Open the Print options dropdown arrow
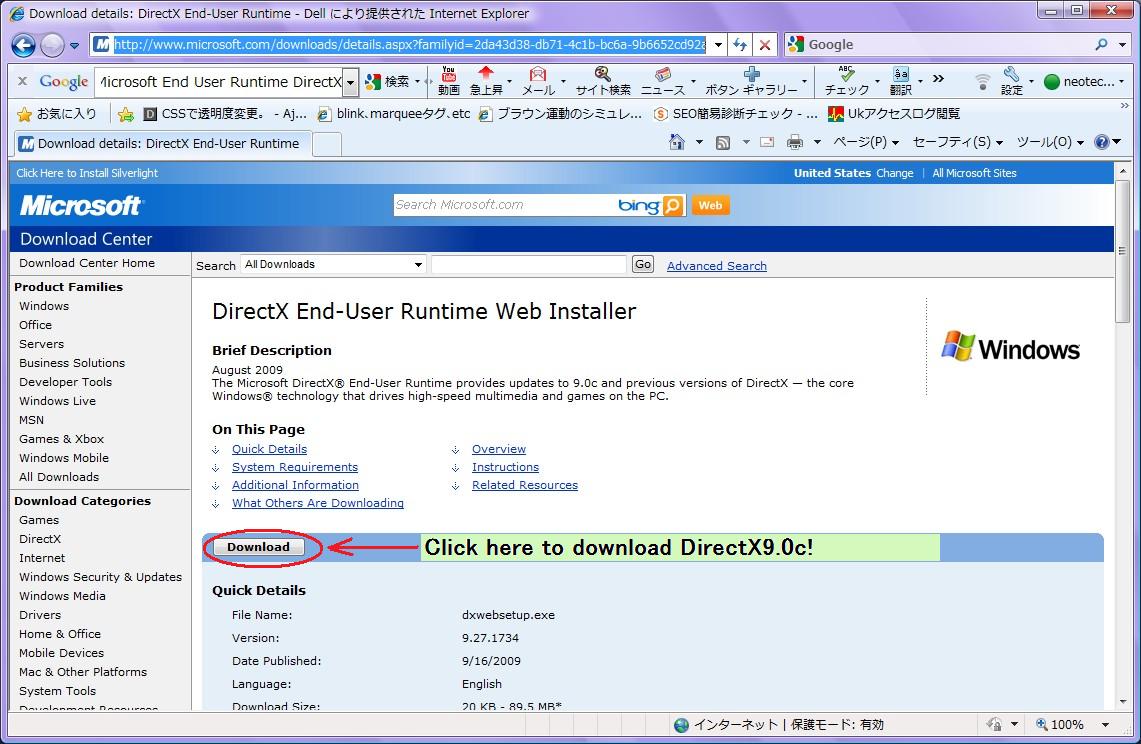Viewport: 1141px width, 744px height. point(817,142)
